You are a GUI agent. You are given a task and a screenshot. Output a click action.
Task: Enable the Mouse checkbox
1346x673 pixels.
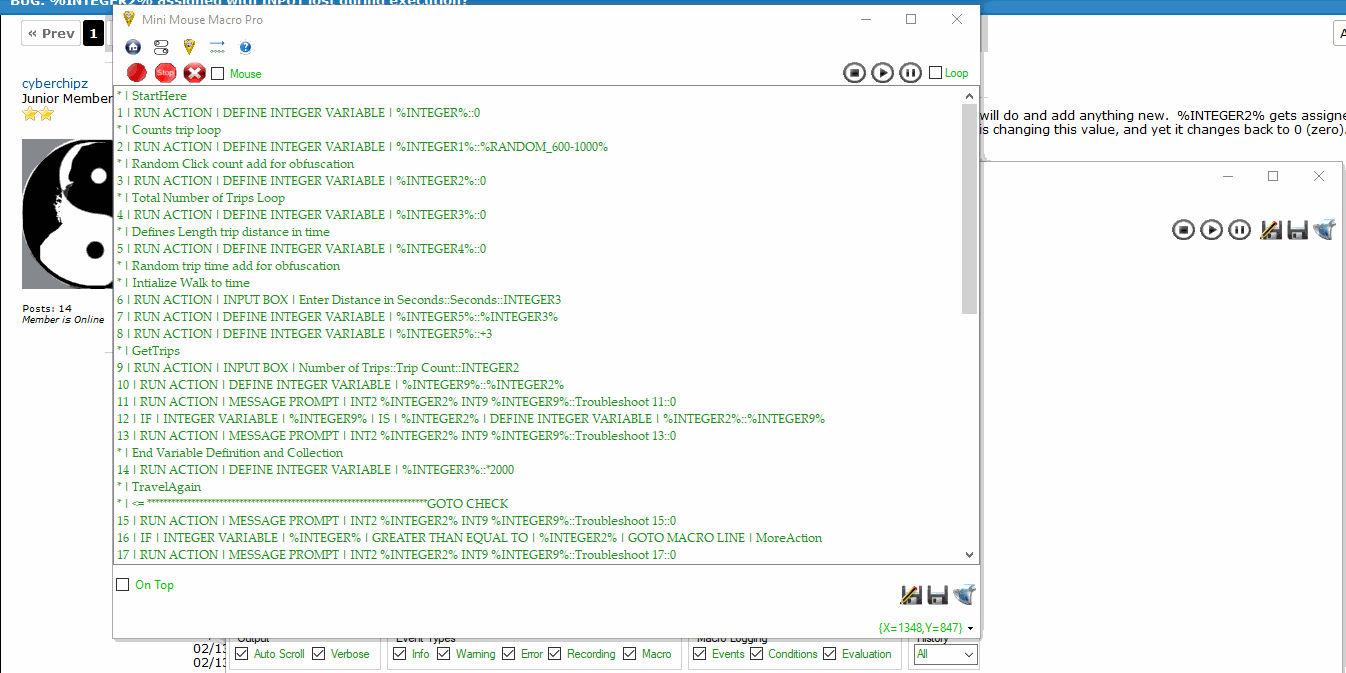[x=218, y=73]
